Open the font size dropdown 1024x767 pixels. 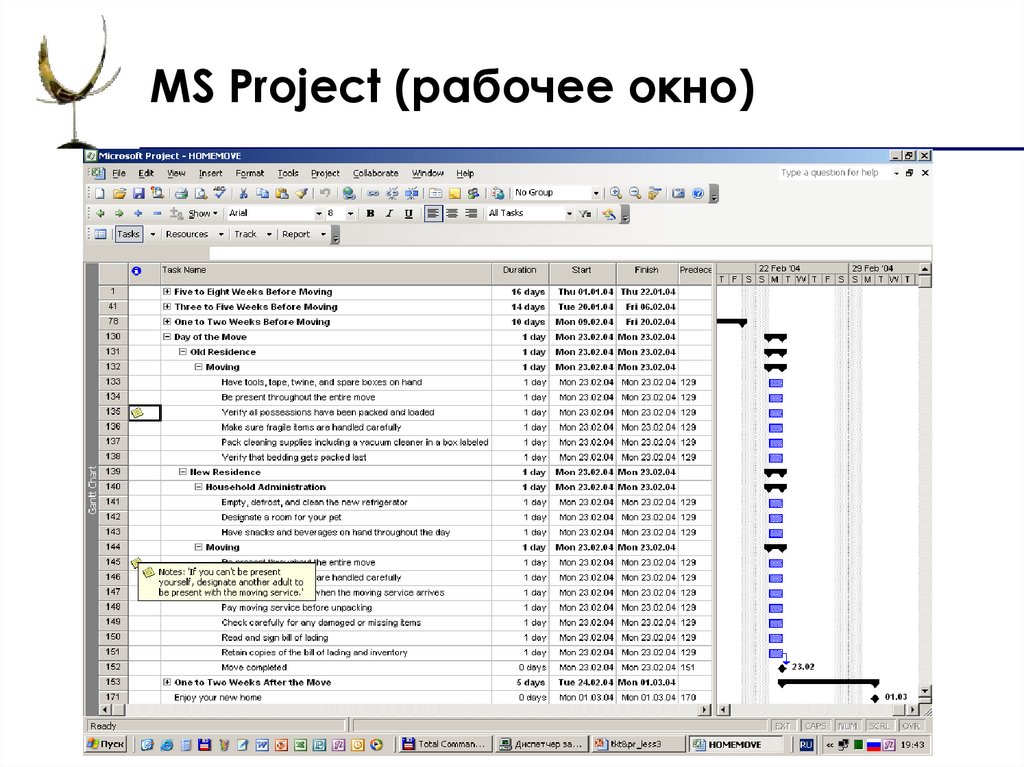(351, 214)
